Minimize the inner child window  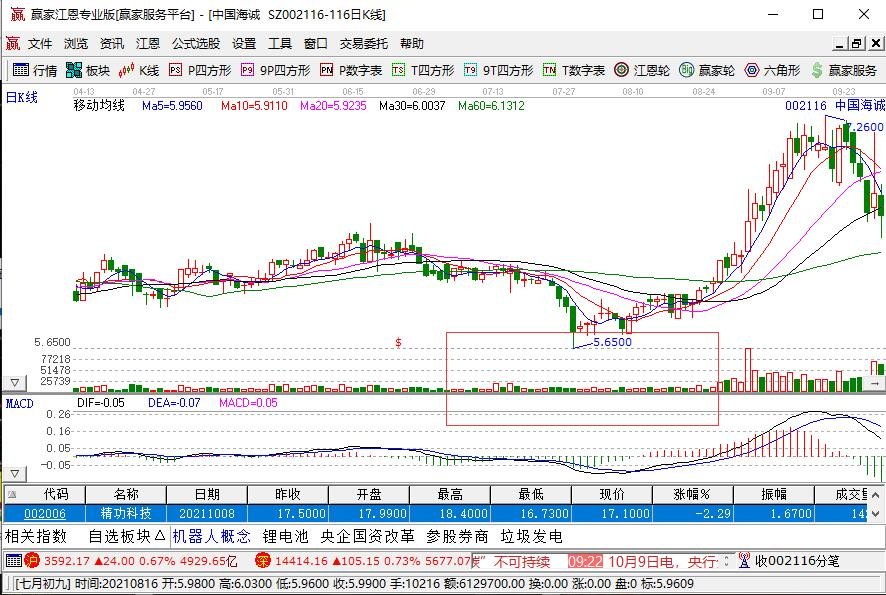(x=840, y=44)
